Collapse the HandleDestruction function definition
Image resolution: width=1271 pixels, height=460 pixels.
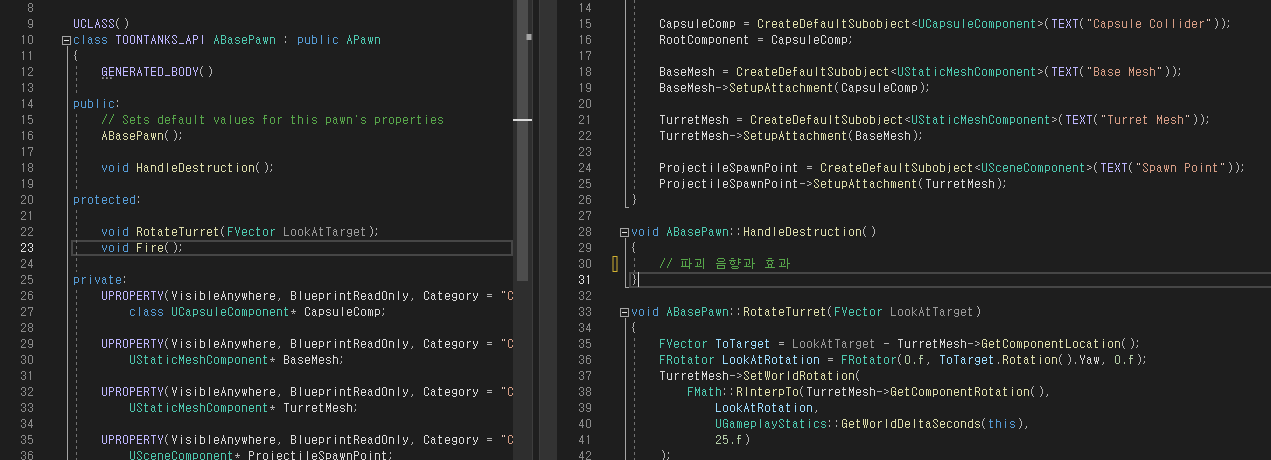point(623,232)
